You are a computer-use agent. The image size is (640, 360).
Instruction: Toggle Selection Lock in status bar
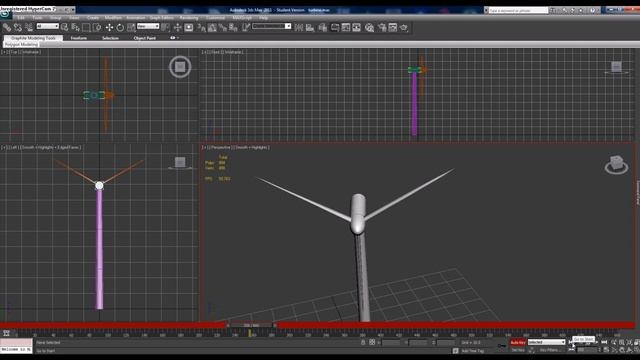(363, 342)
